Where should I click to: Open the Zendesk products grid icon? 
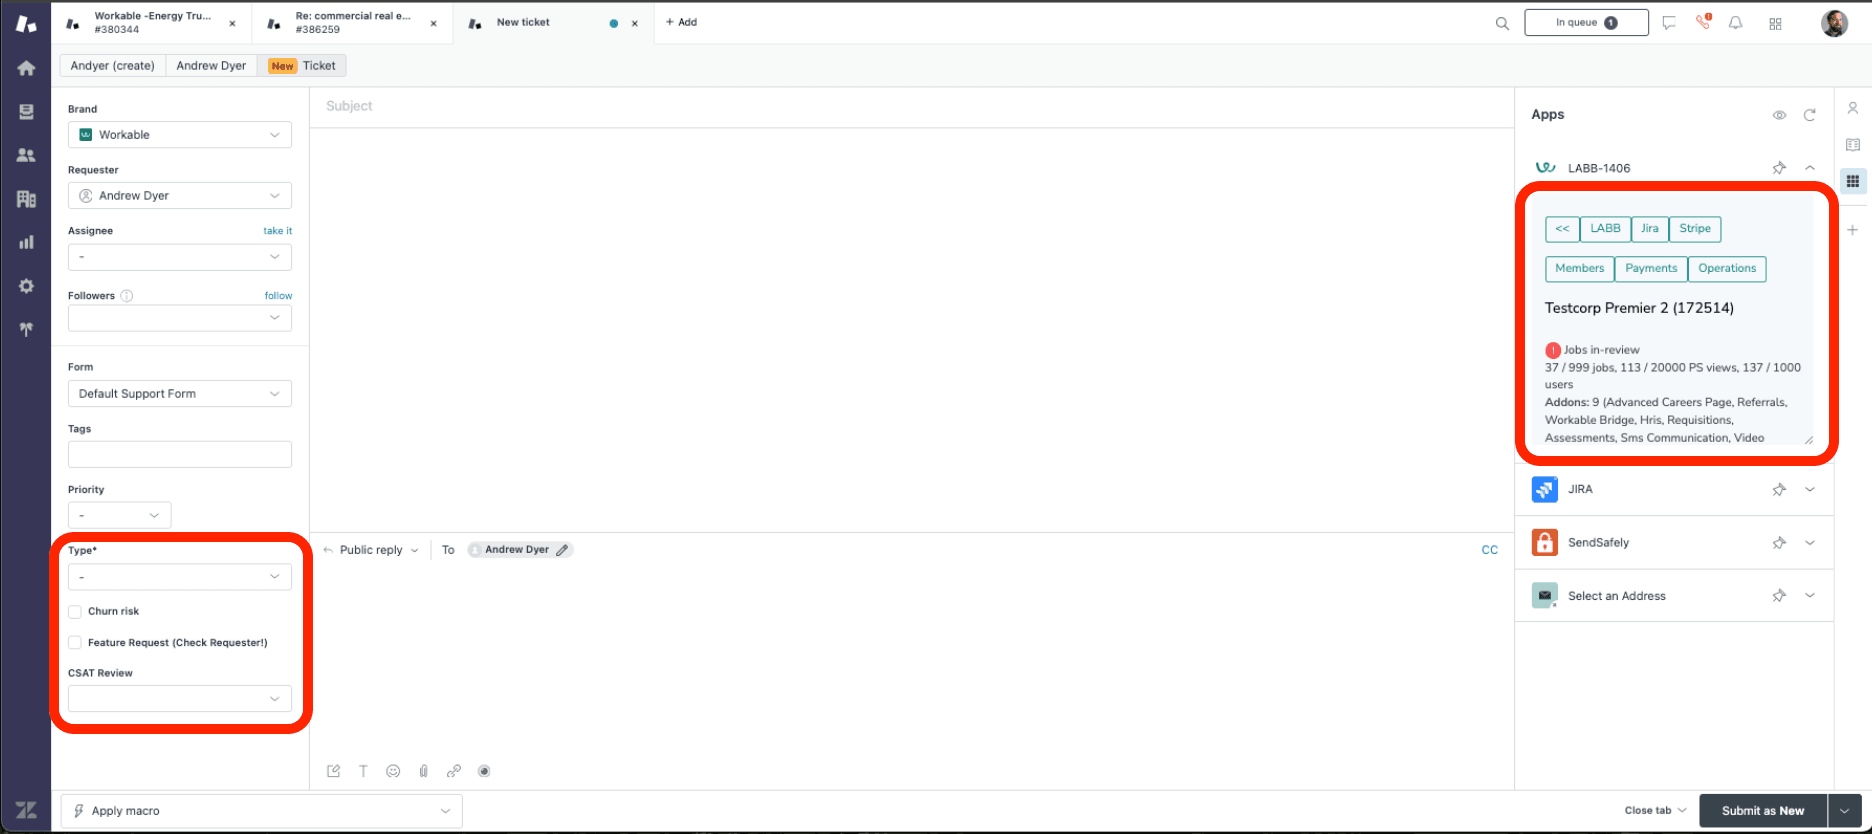coord(1776,23)
